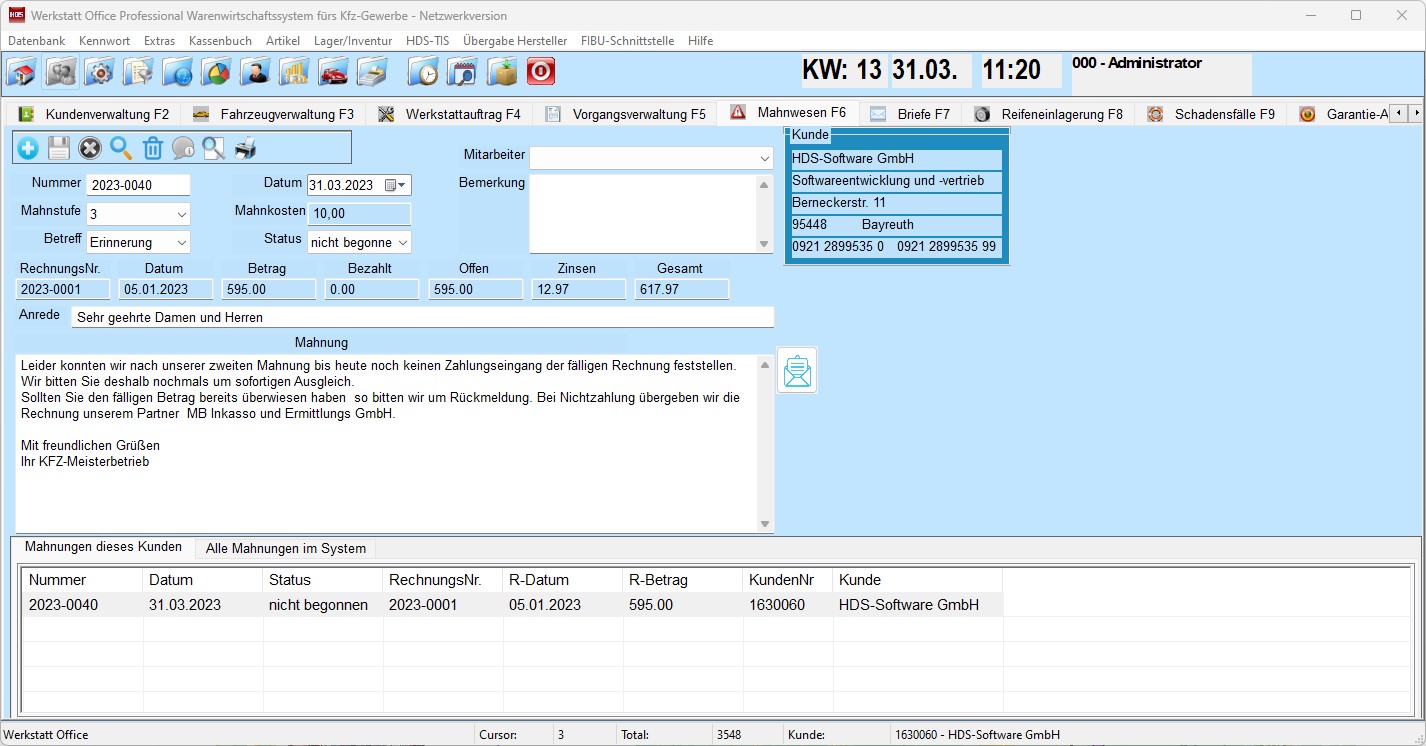Select table row Nummer 2023-0040
Screen dimensions: 1426x746
(x=511, y=605)
